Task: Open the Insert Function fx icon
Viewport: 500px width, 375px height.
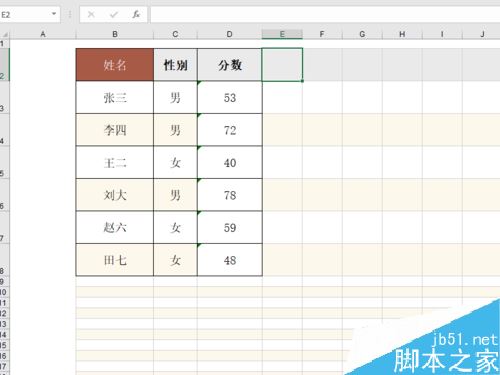Action: [x=136, y=14]
